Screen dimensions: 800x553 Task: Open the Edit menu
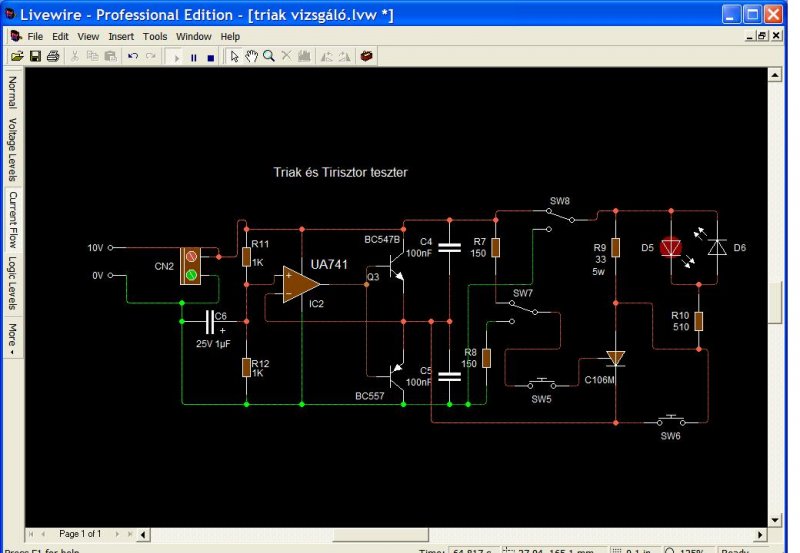[60, 37]
